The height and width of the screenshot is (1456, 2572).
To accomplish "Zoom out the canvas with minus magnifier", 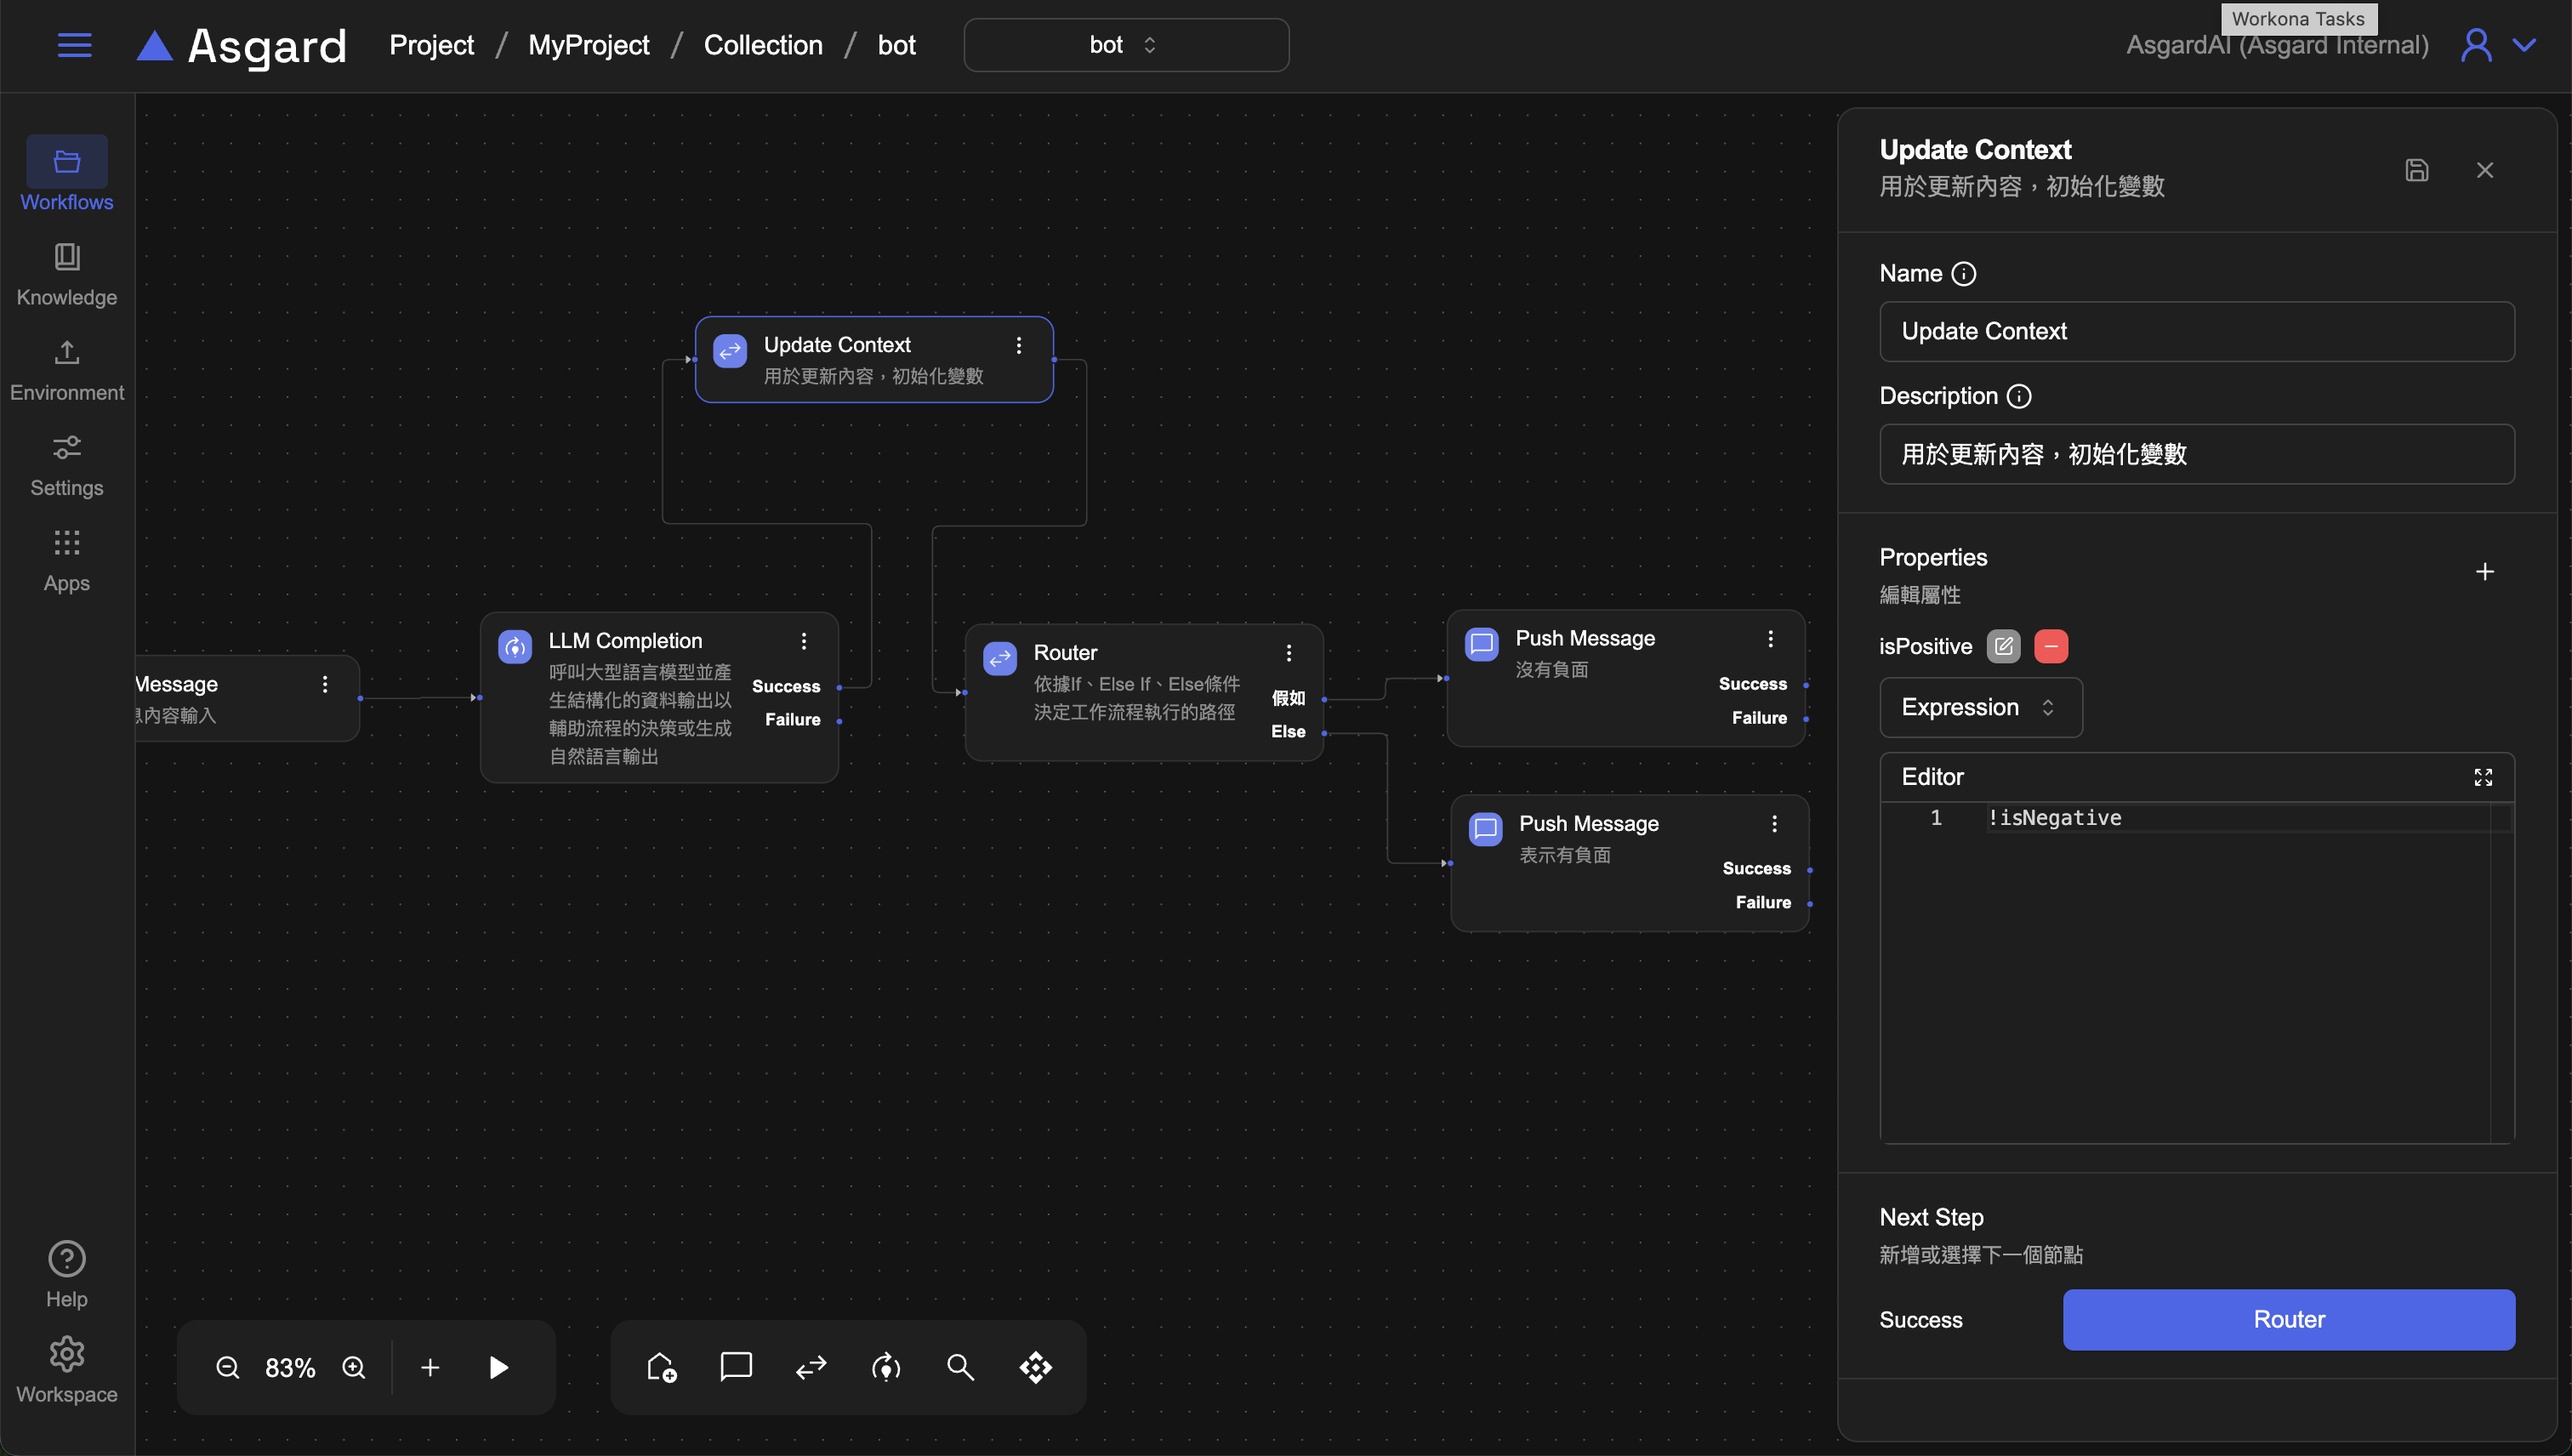I will pyautogui.click(x=228, y=1367).
